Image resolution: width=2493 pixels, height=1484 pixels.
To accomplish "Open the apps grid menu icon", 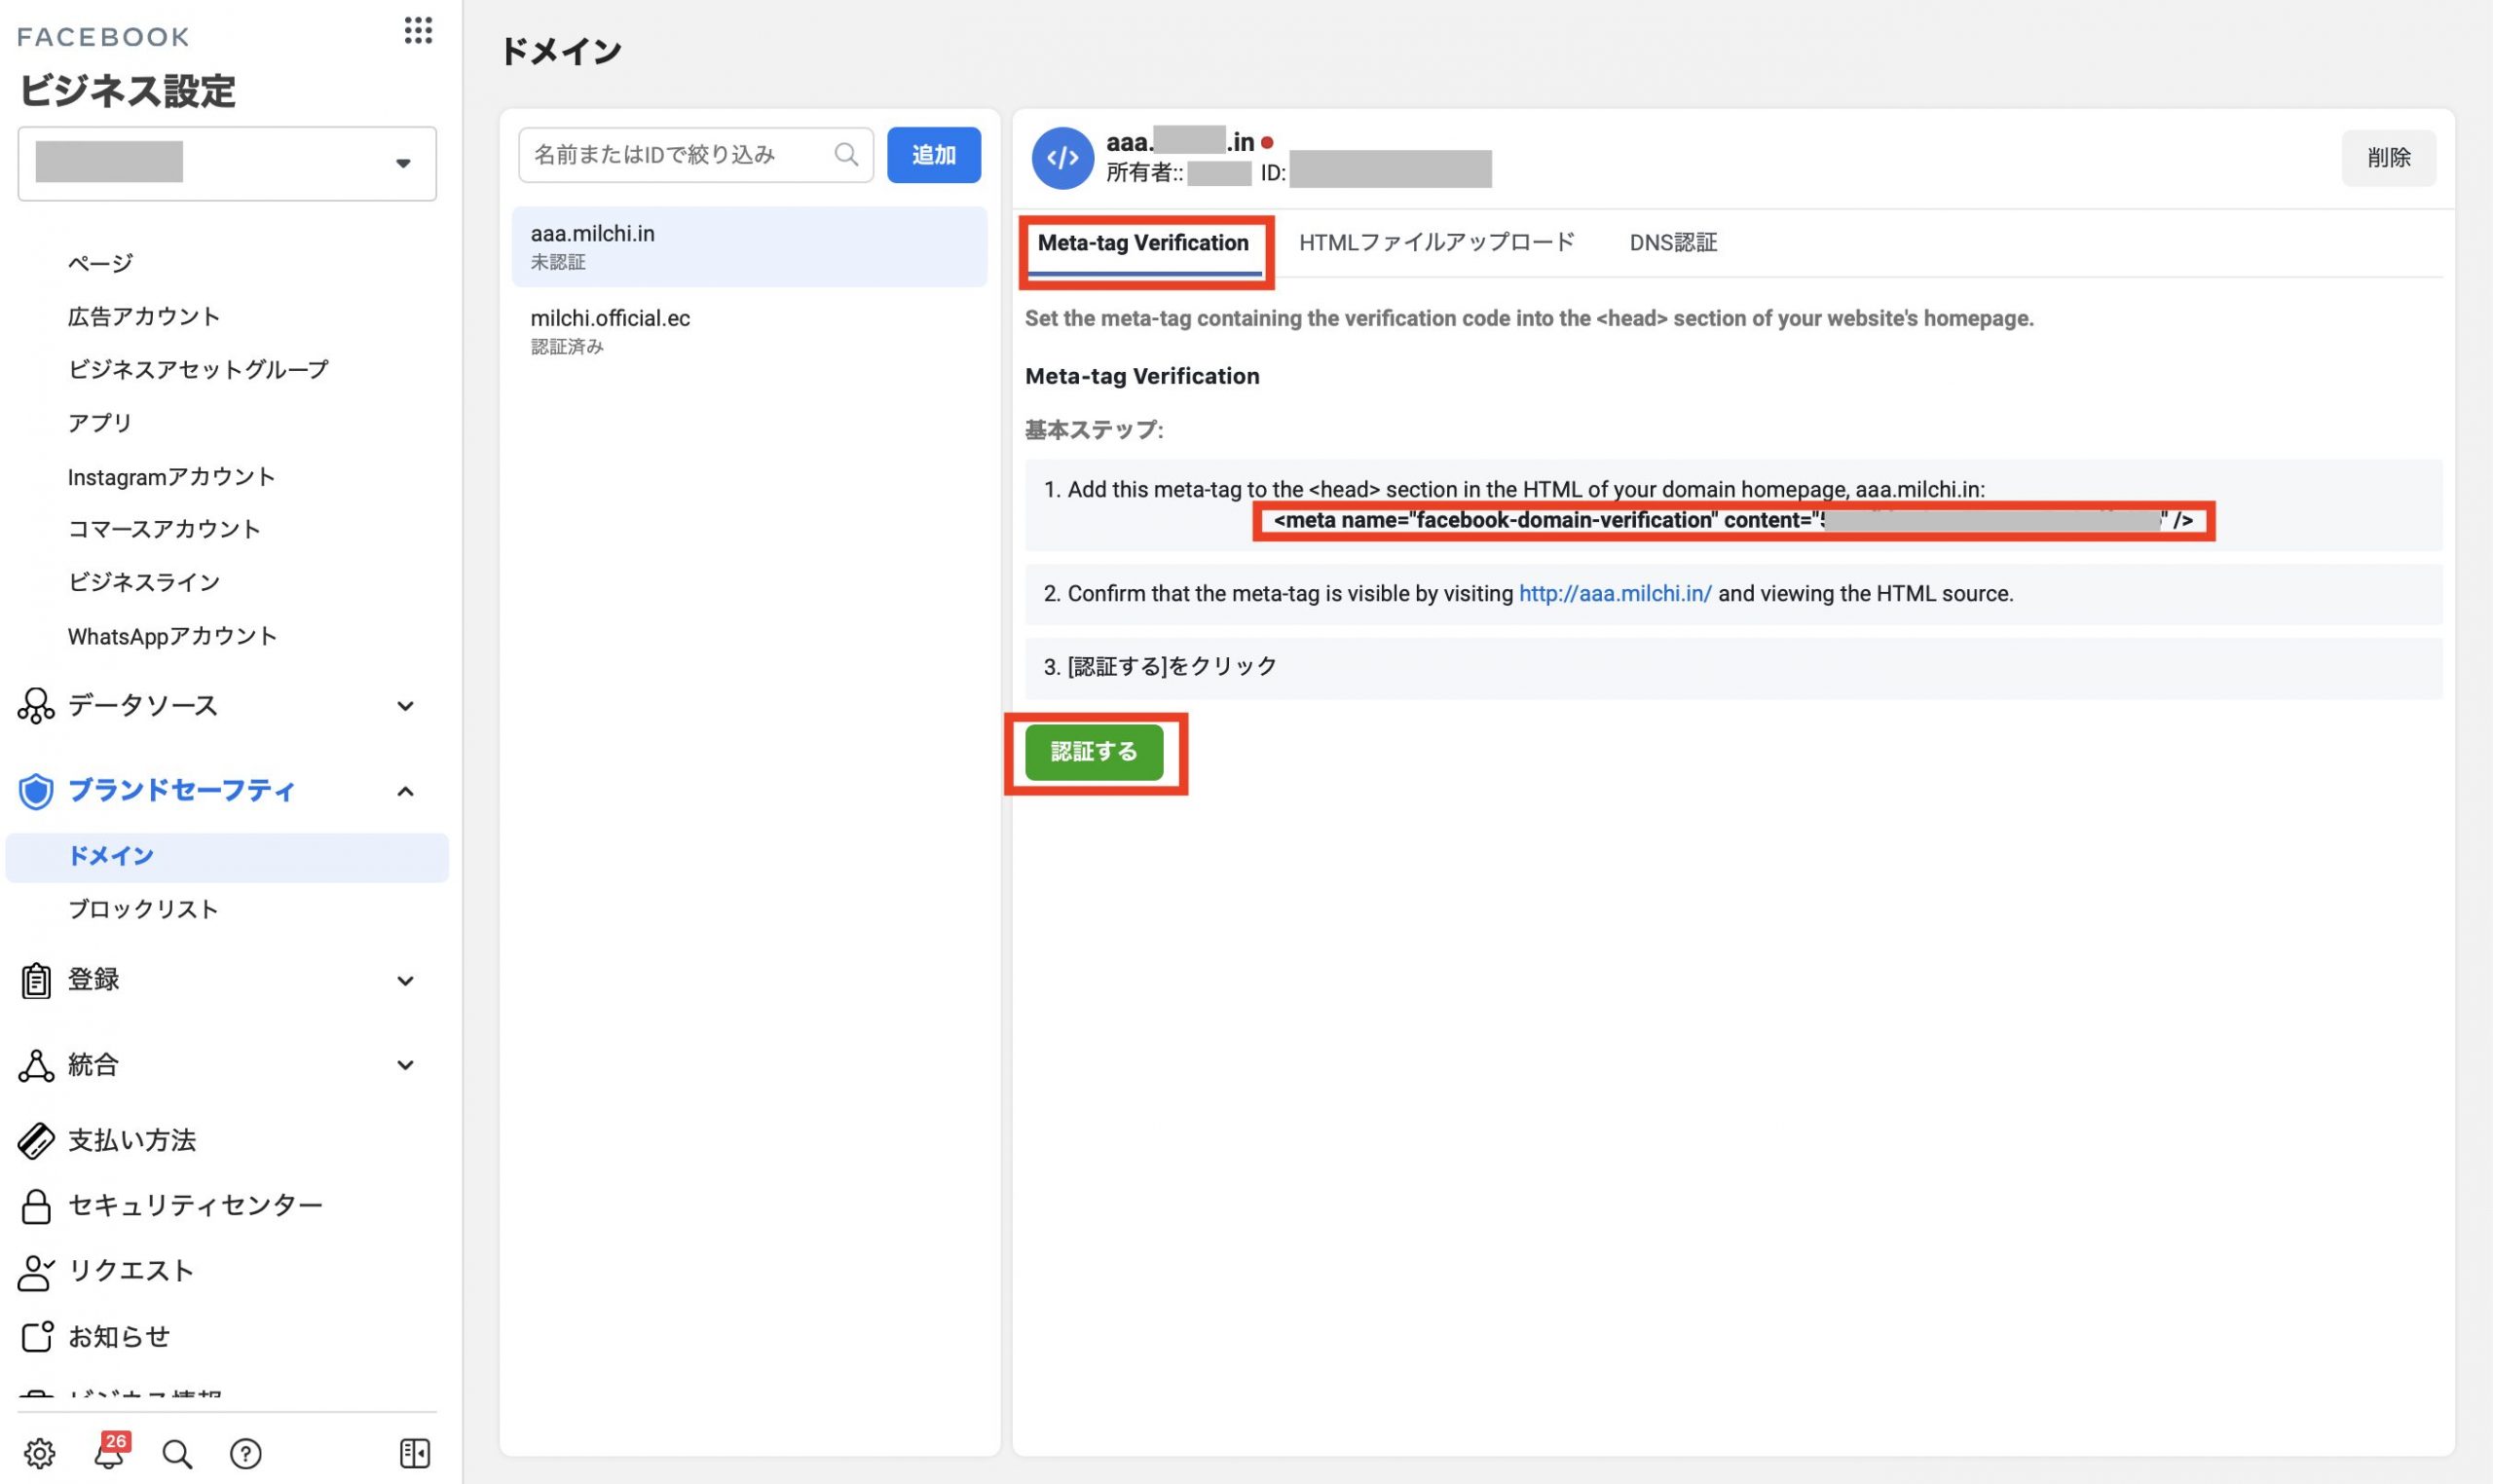I will pyautogui.click(x=418, y=31).
